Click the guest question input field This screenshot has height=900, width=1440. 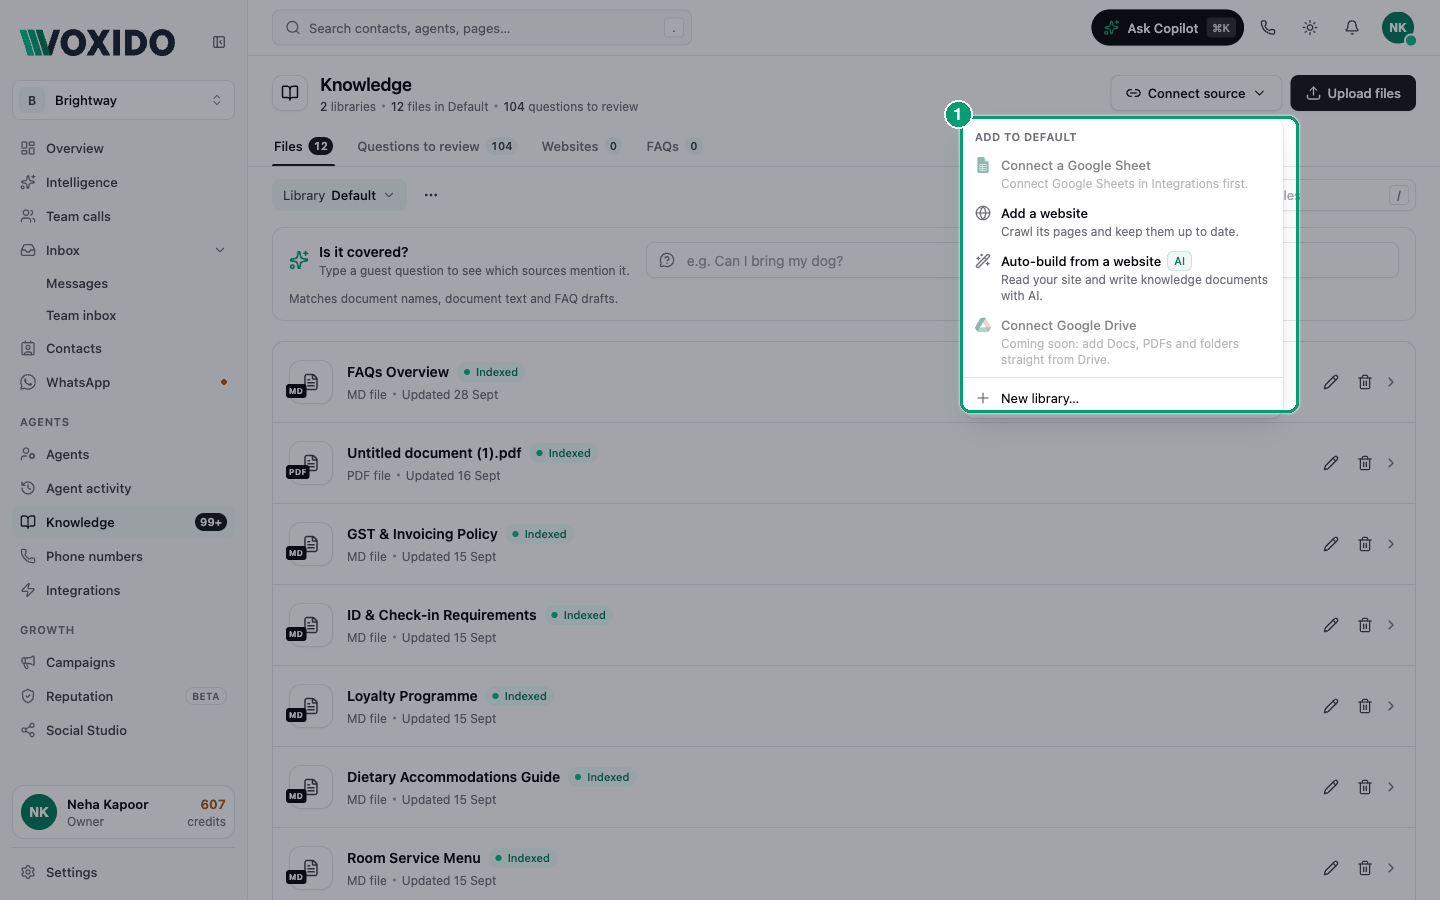tap(1022, 261)
